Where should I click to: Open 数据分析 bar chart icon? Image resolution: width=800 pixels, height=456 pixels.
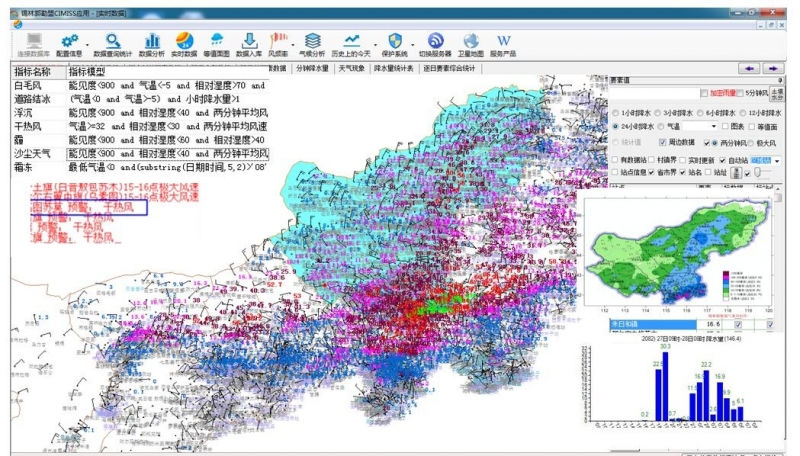click(x=152, y=38)
